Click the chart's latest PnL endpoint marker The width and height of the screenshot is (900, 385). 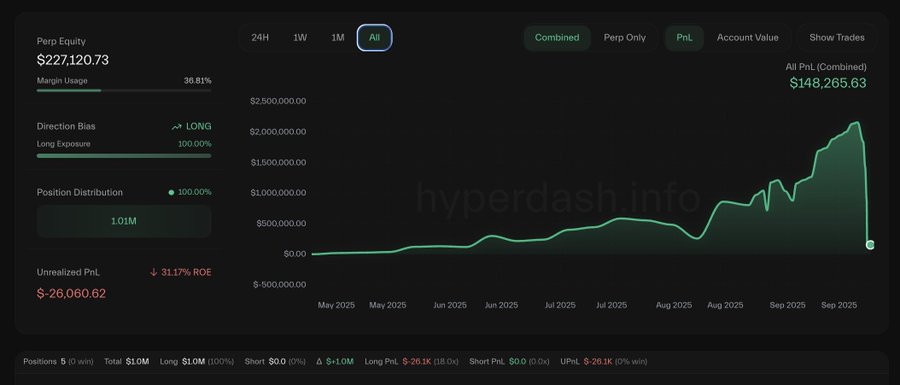click(870, 245)
